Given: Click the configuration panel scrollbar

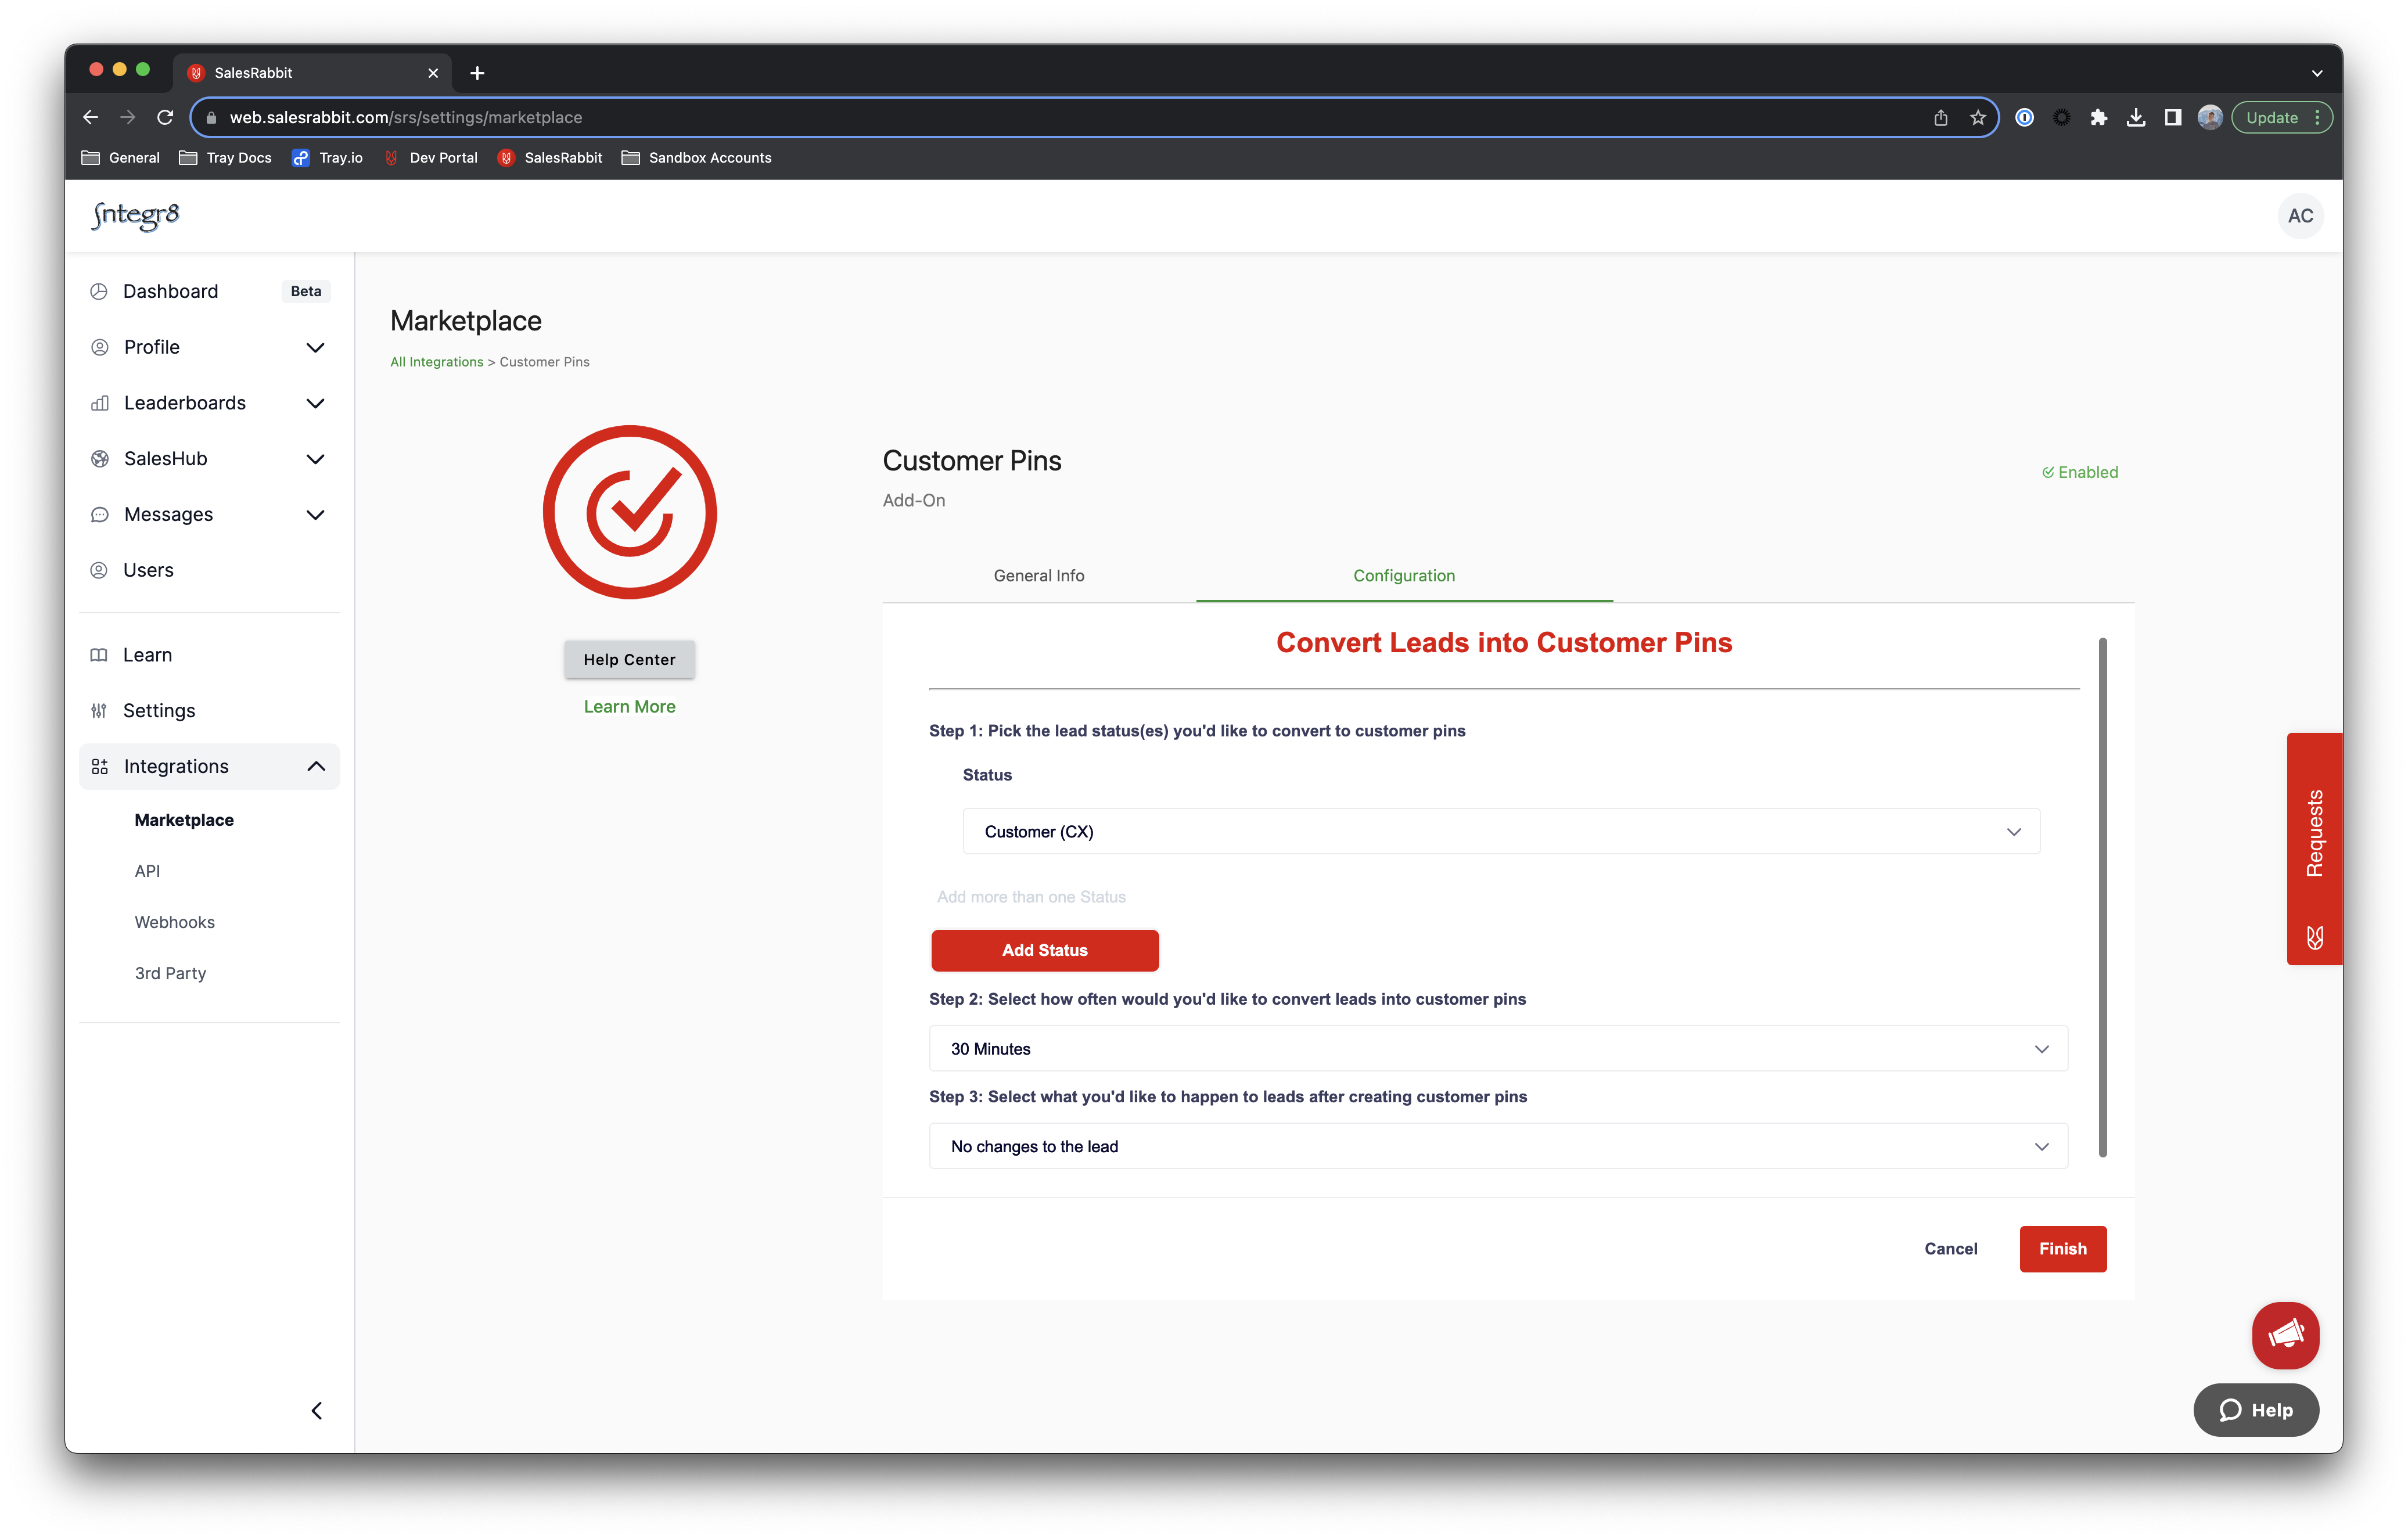Looking at the screenshot, I should click(2102, 897).
